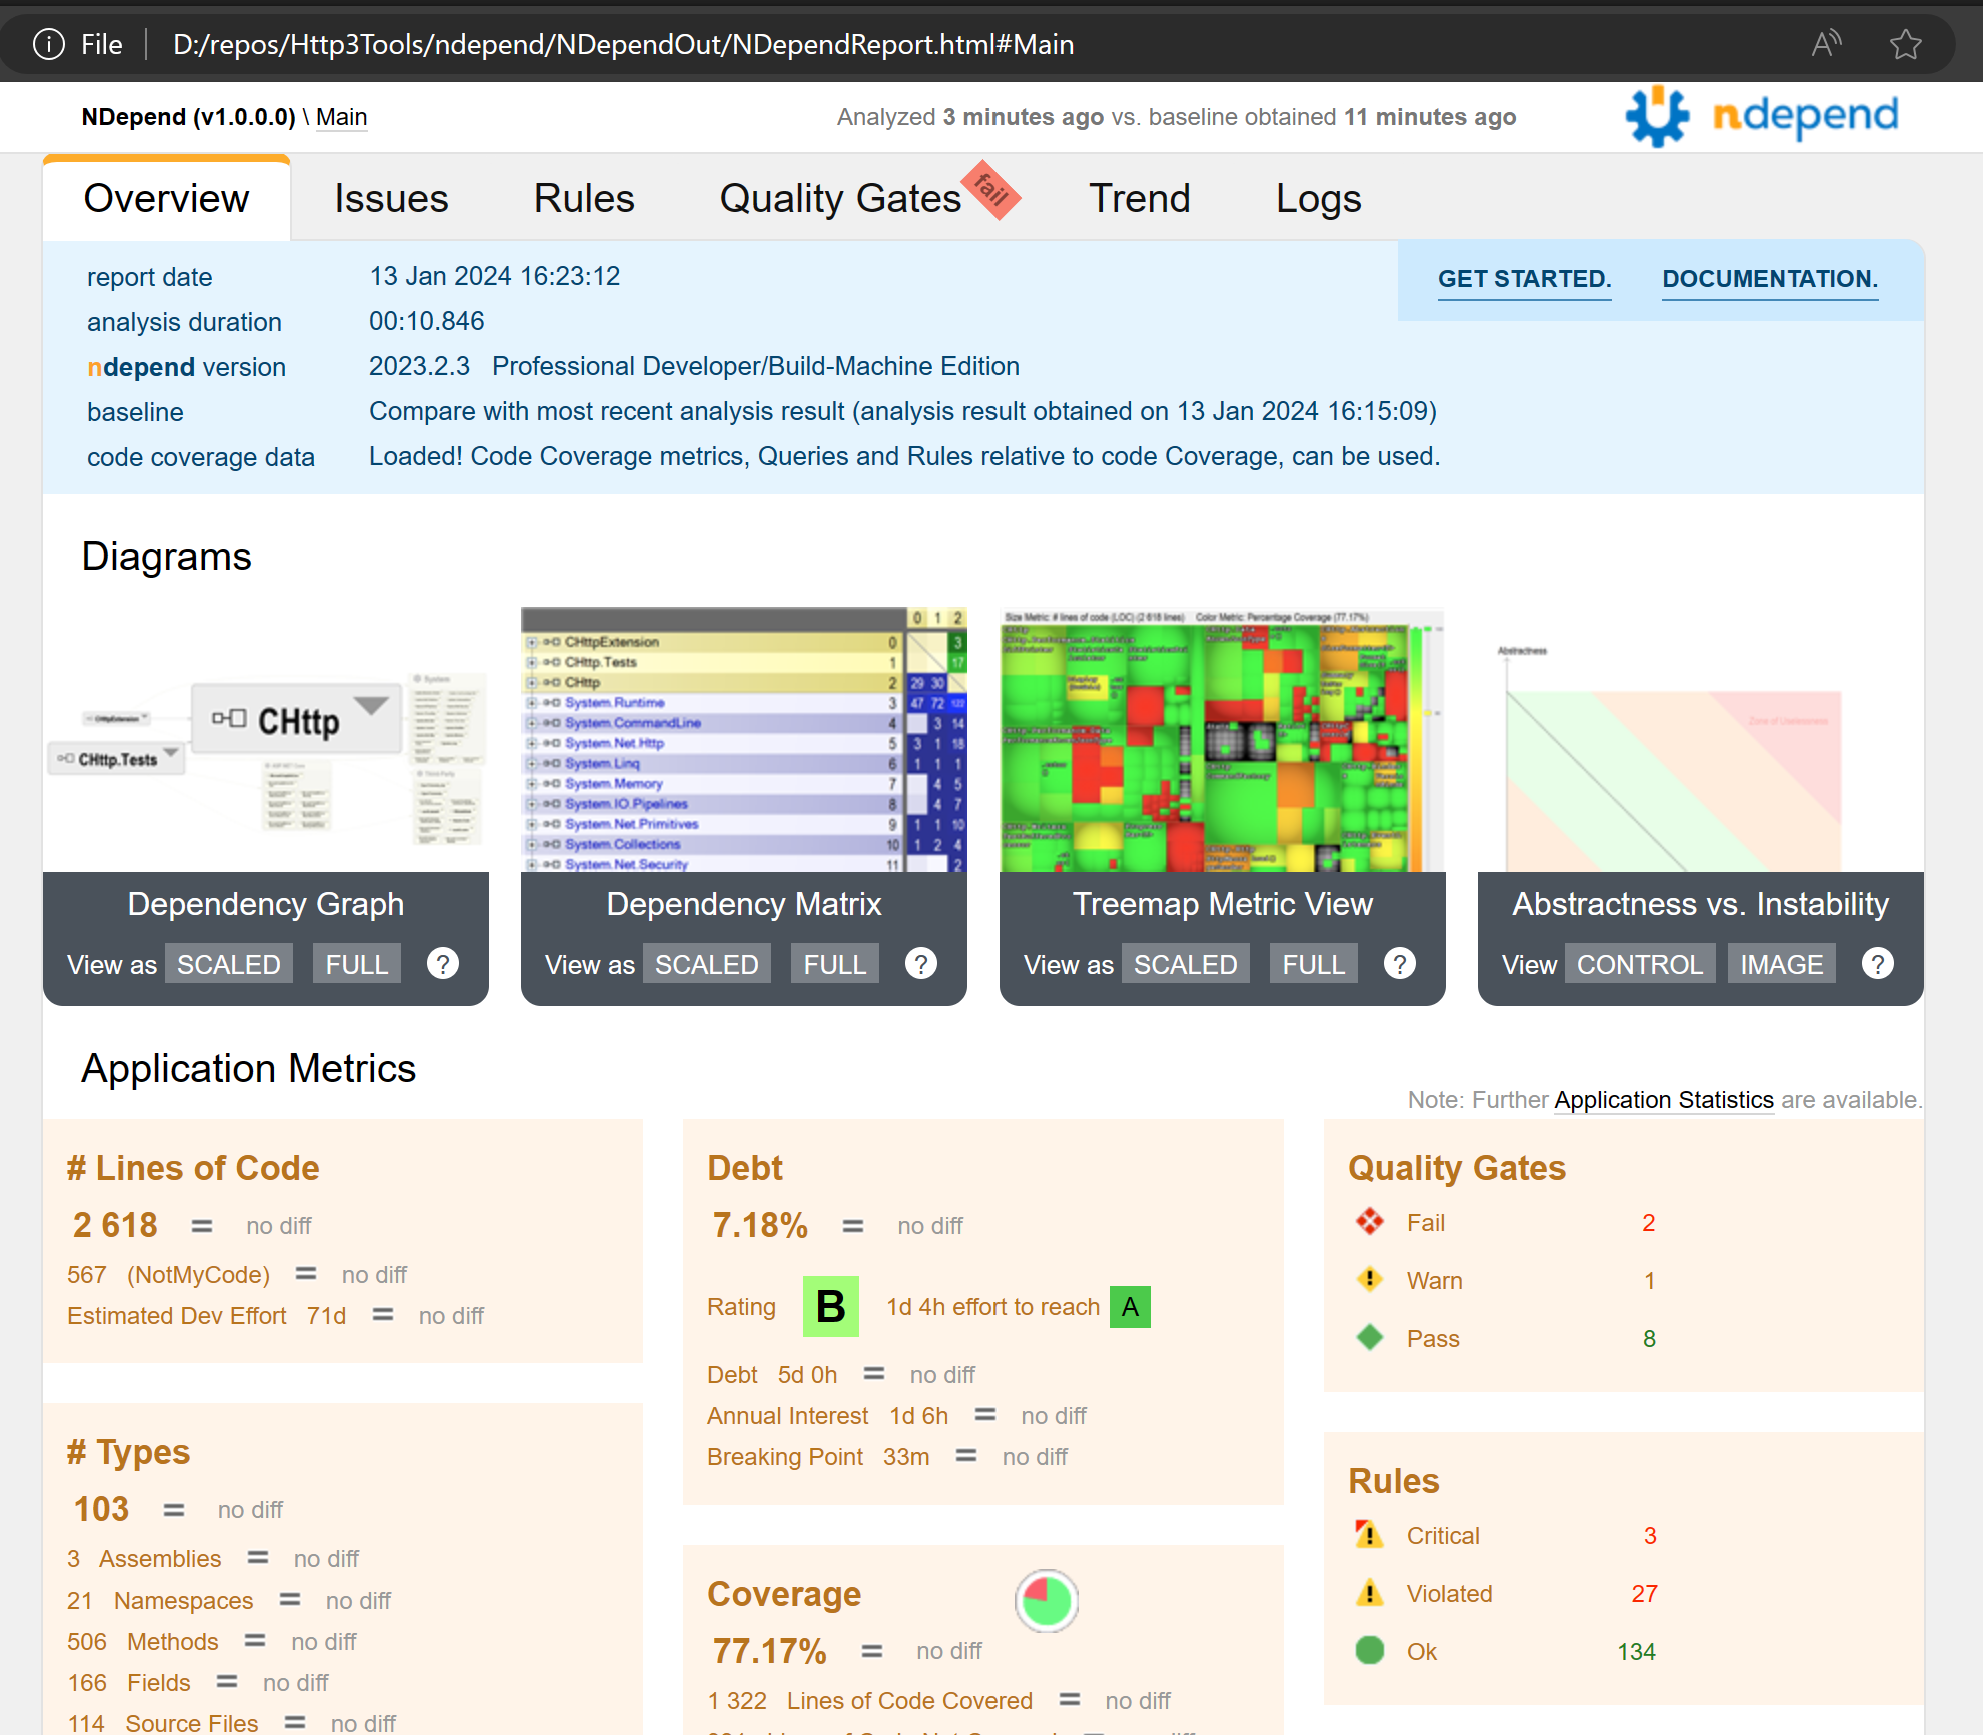The width and height of the screenshot is (1984, 1736).
Task: View Dependency Matrix as FULL
Action: 834,964
